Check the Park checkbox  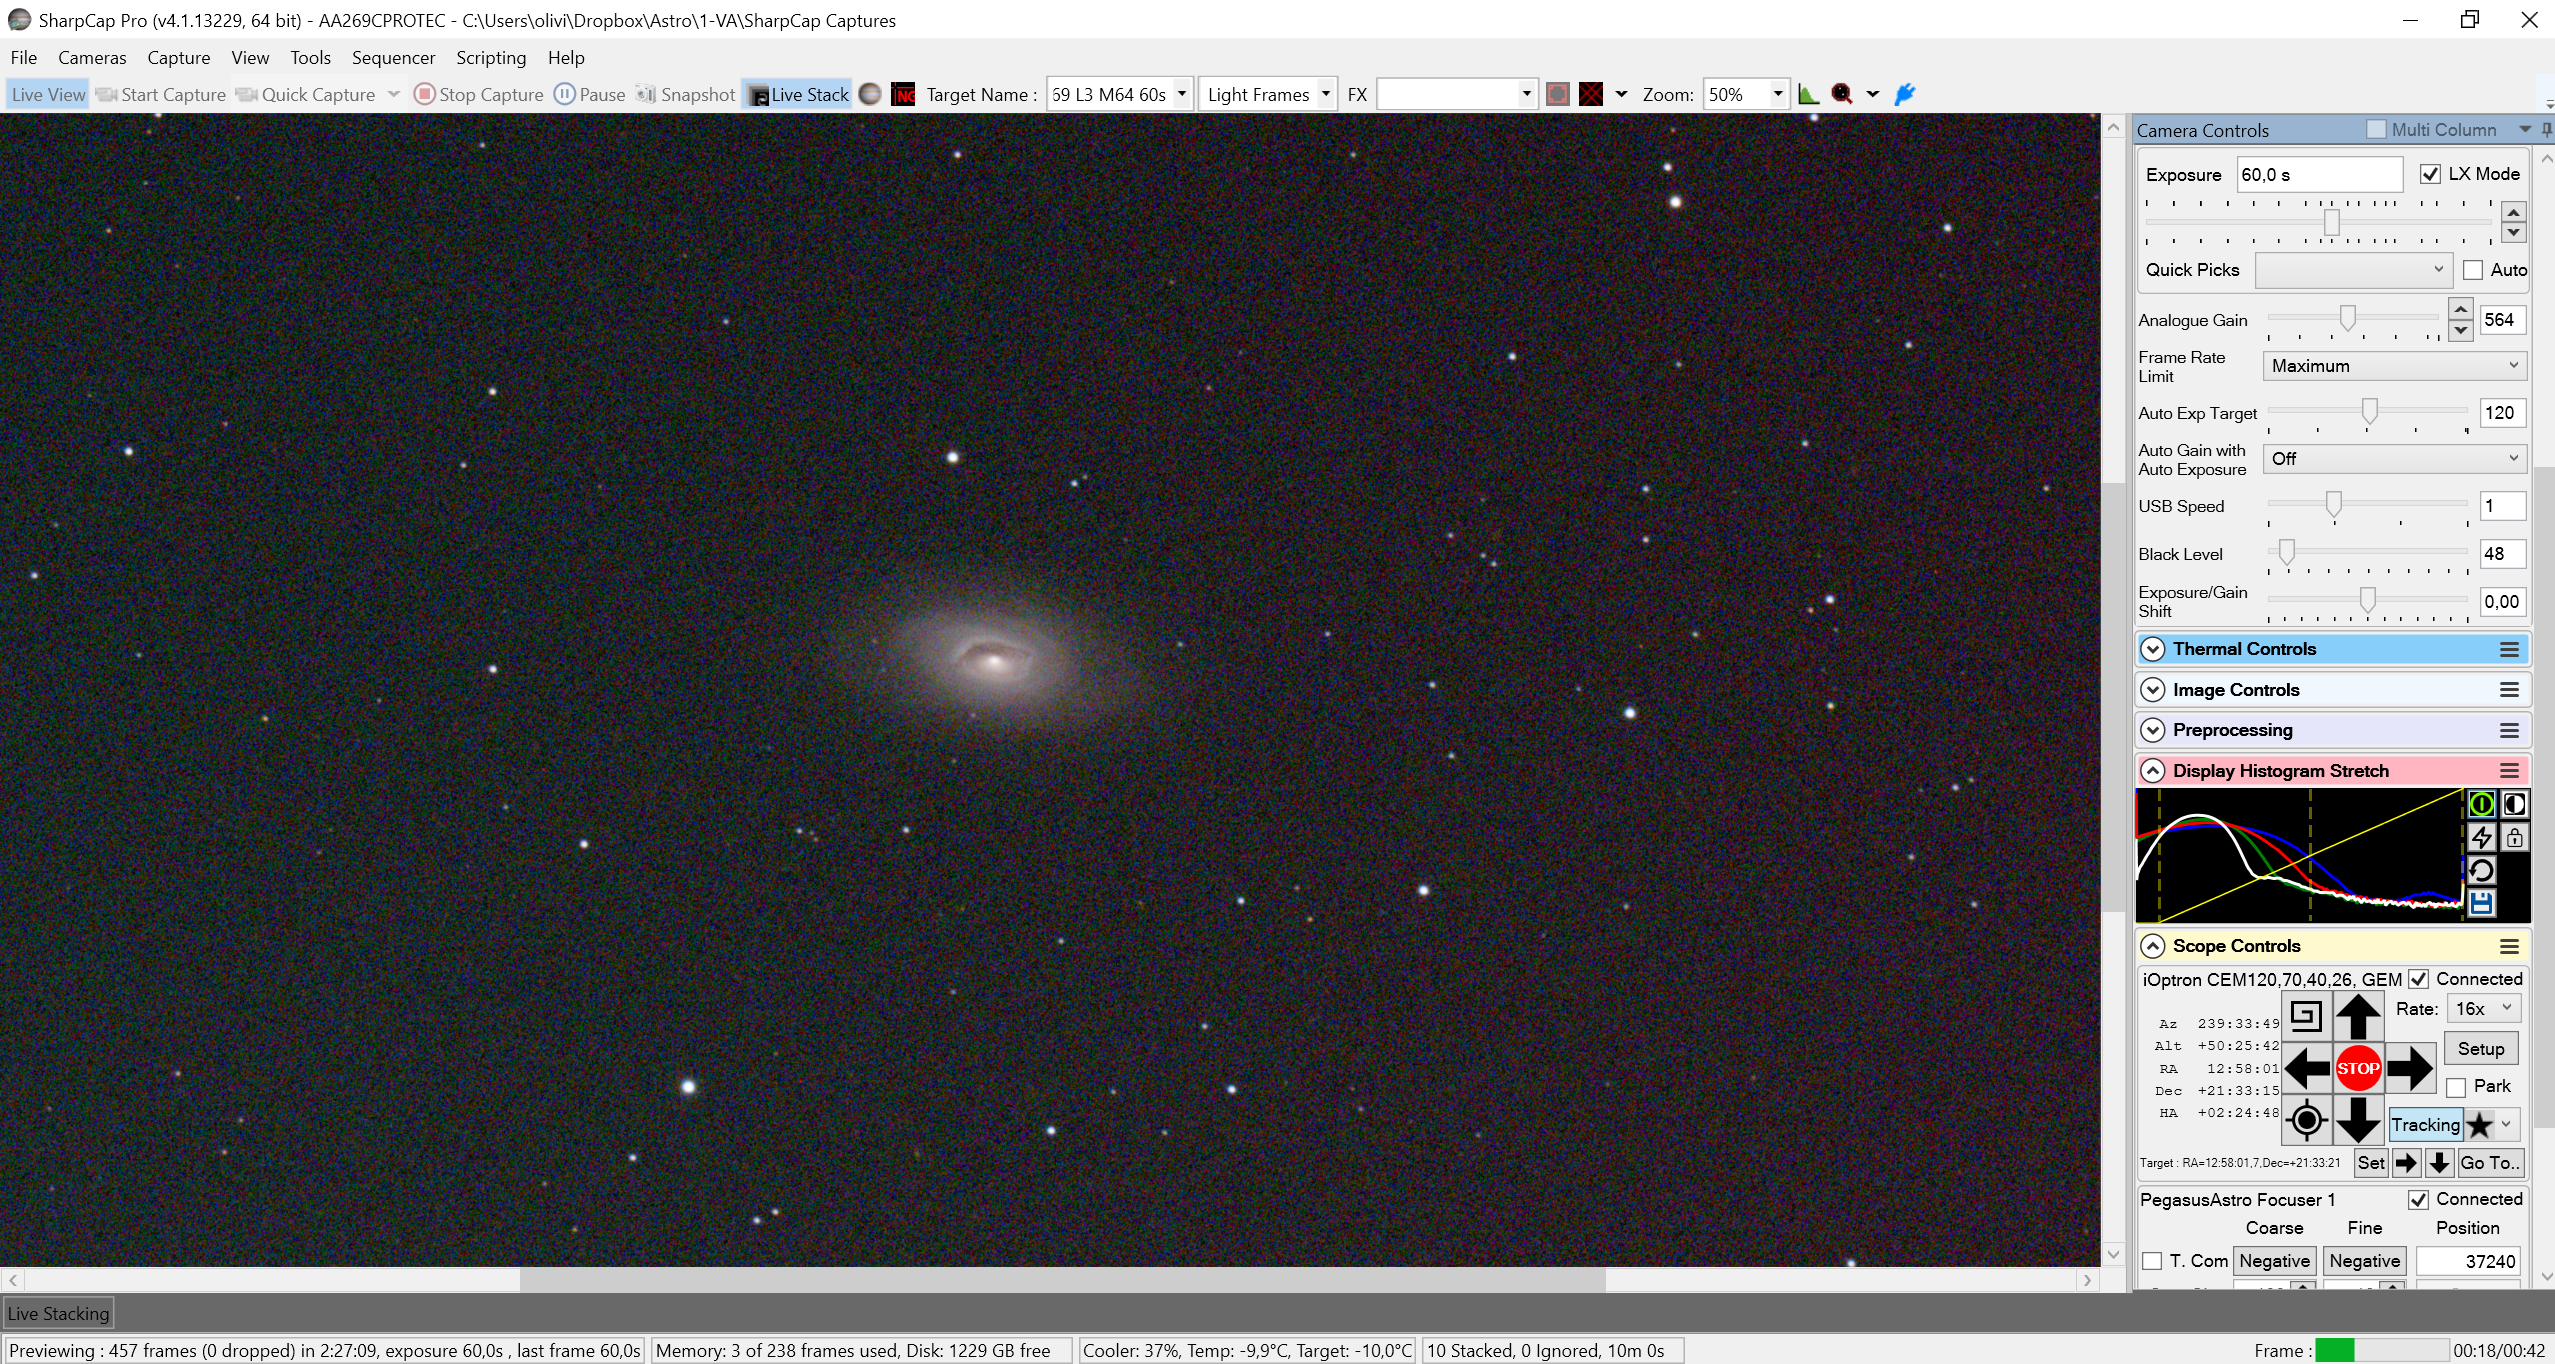tap(2456, 1087)
